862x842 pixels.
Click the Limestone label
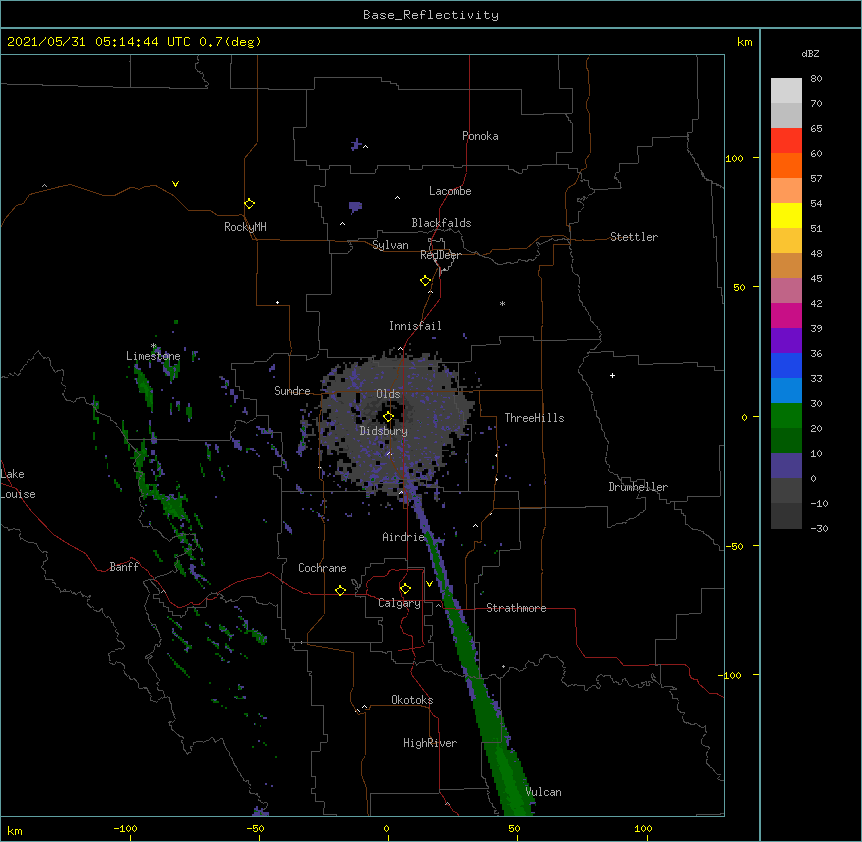click(x=153, y=356)
